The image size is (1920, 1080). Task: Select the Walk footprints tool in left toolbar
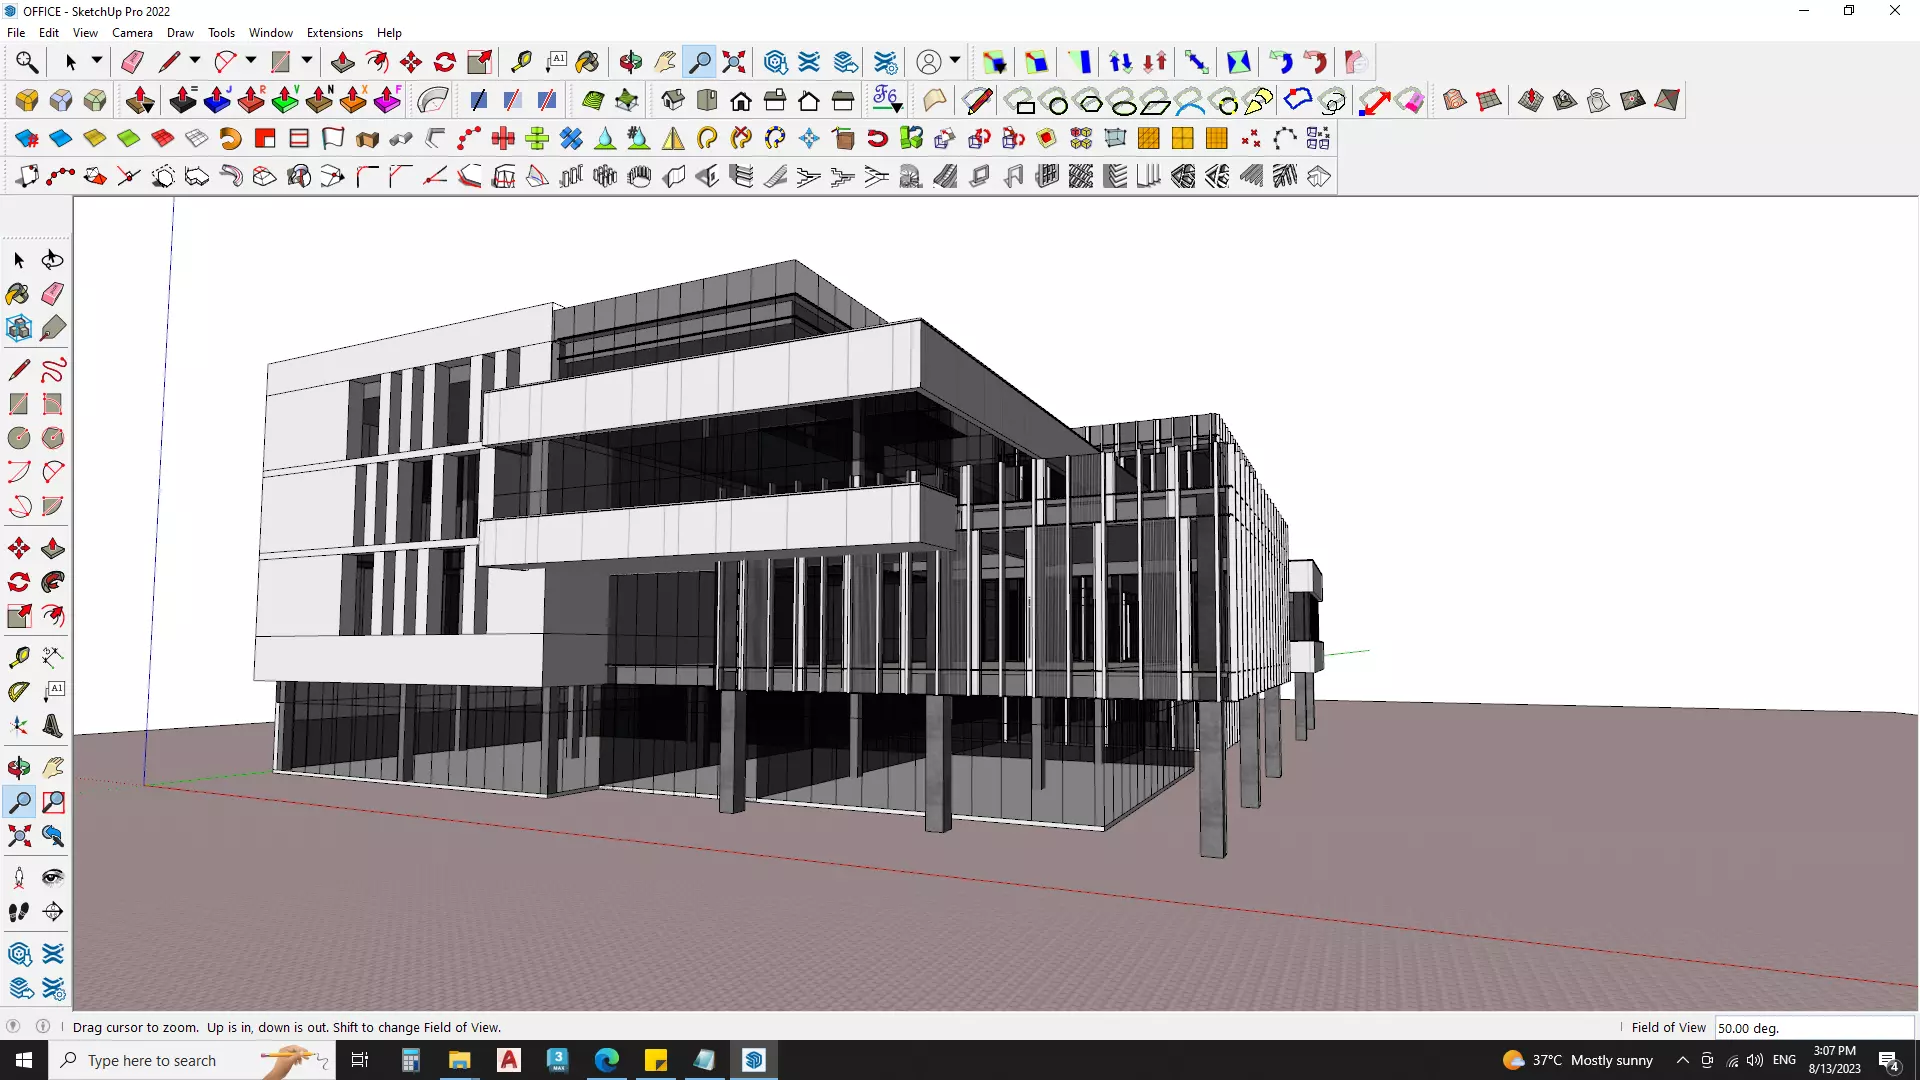point(19,912)
